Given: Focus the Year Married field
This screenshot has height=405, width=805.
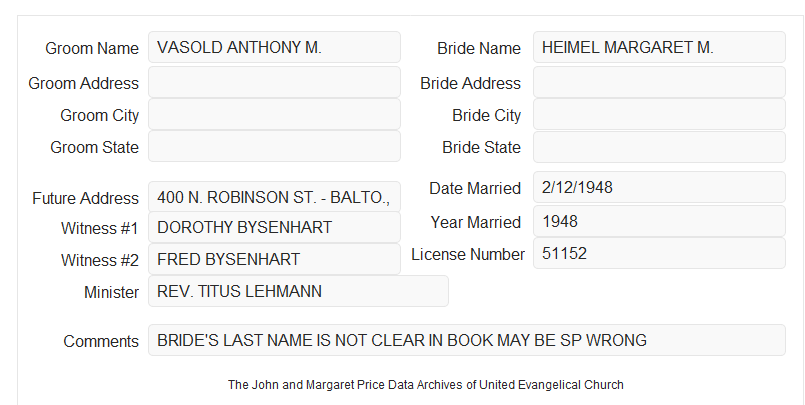Looking at the screenshot, I should [x=659, y=221].
